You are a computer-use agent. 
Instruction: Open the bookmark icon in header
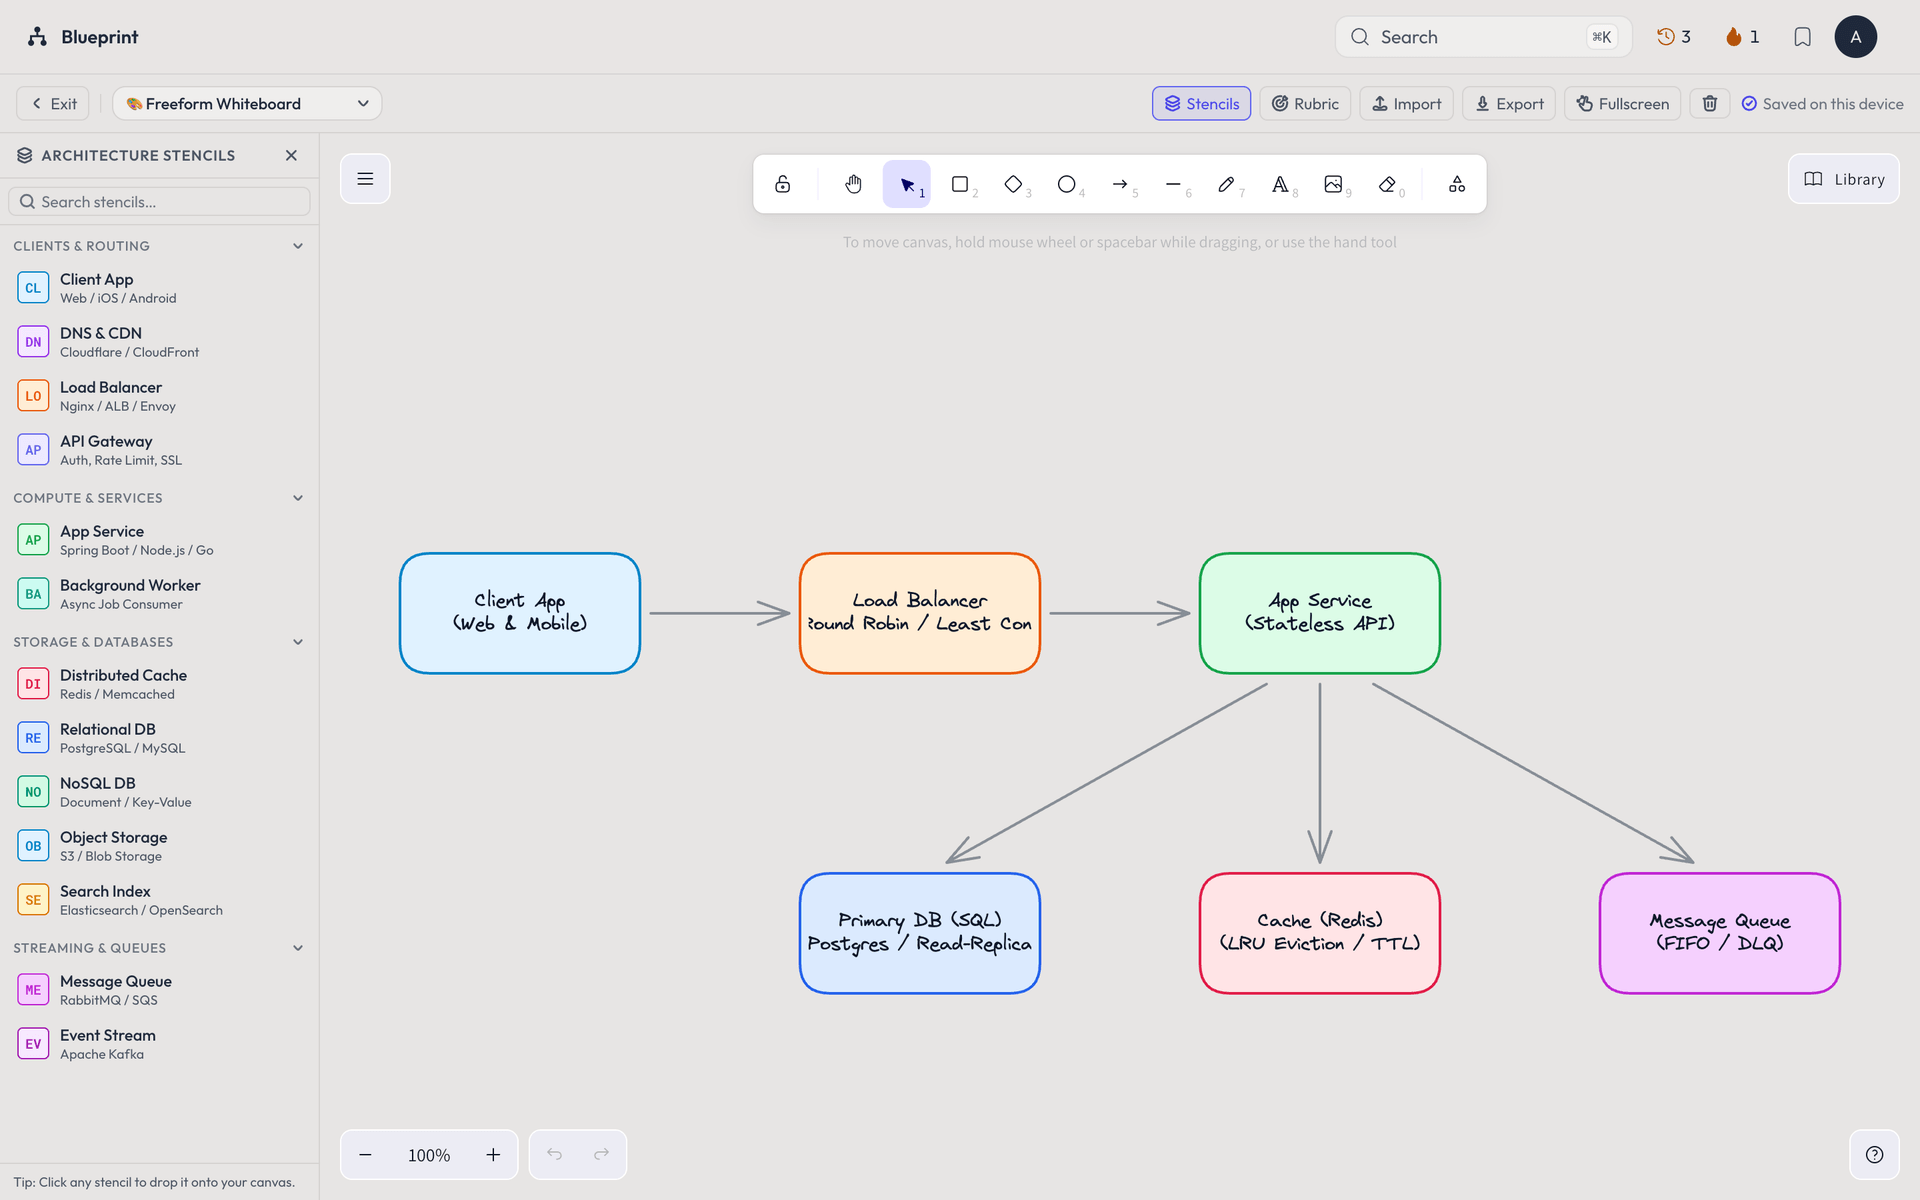tap(1802, 37)
